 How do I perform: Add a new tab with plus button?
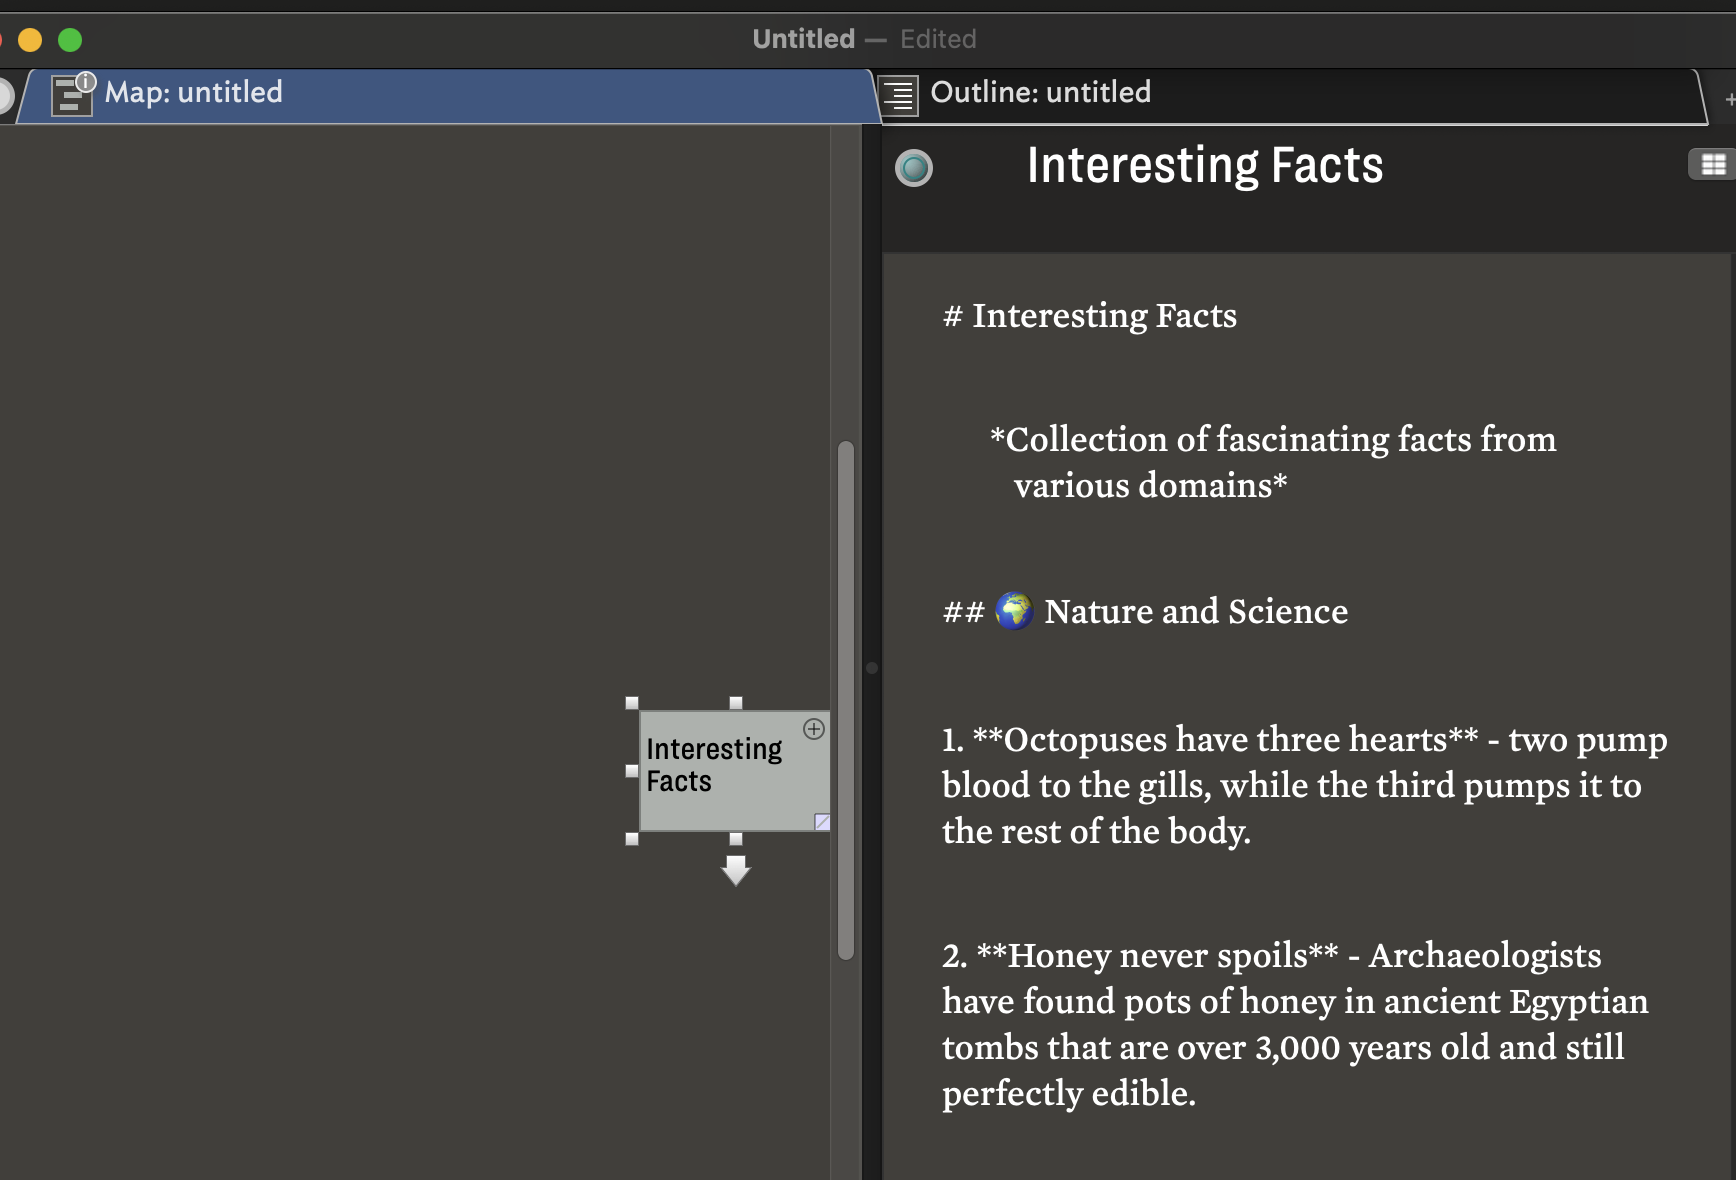click(1729, 99)
